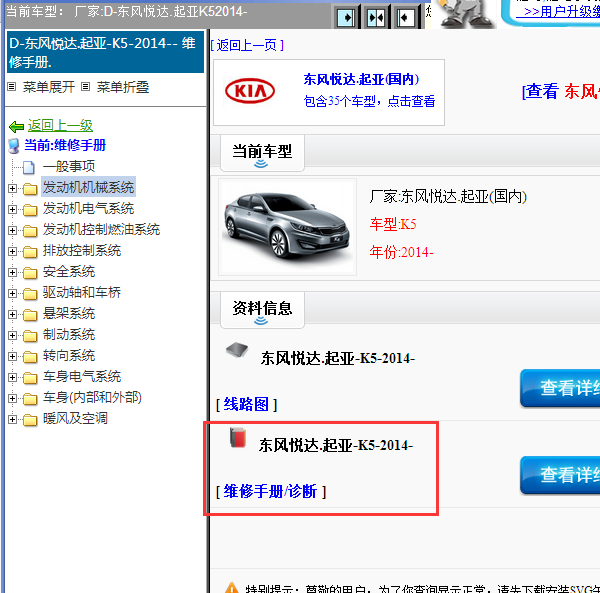Expand the 车身电气系统 tree node
The height and width of the screenshot is (593, 600).
[x=12, y=378]
